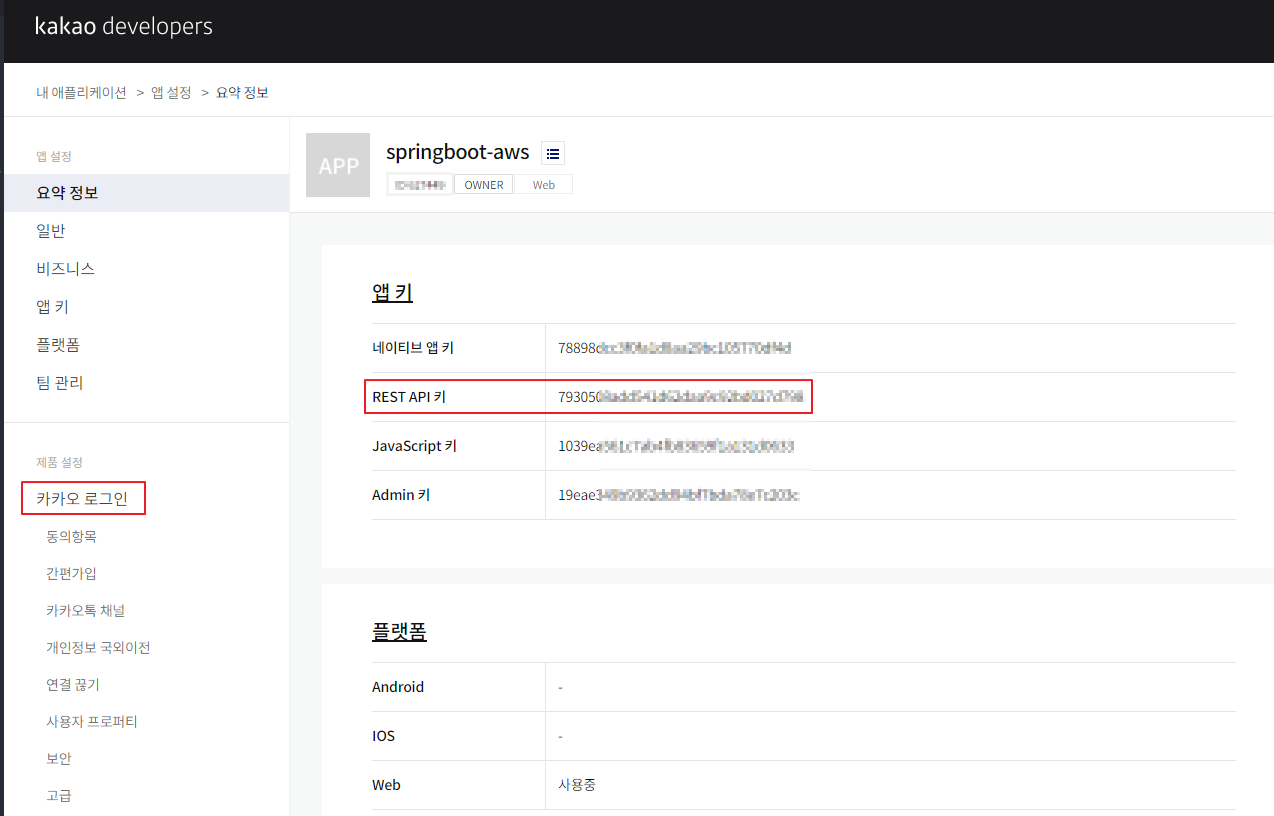Open 동의항목 submenu
Image resolution: width=1274 pixels, height=816 pixels.
(x=71, y=537)
